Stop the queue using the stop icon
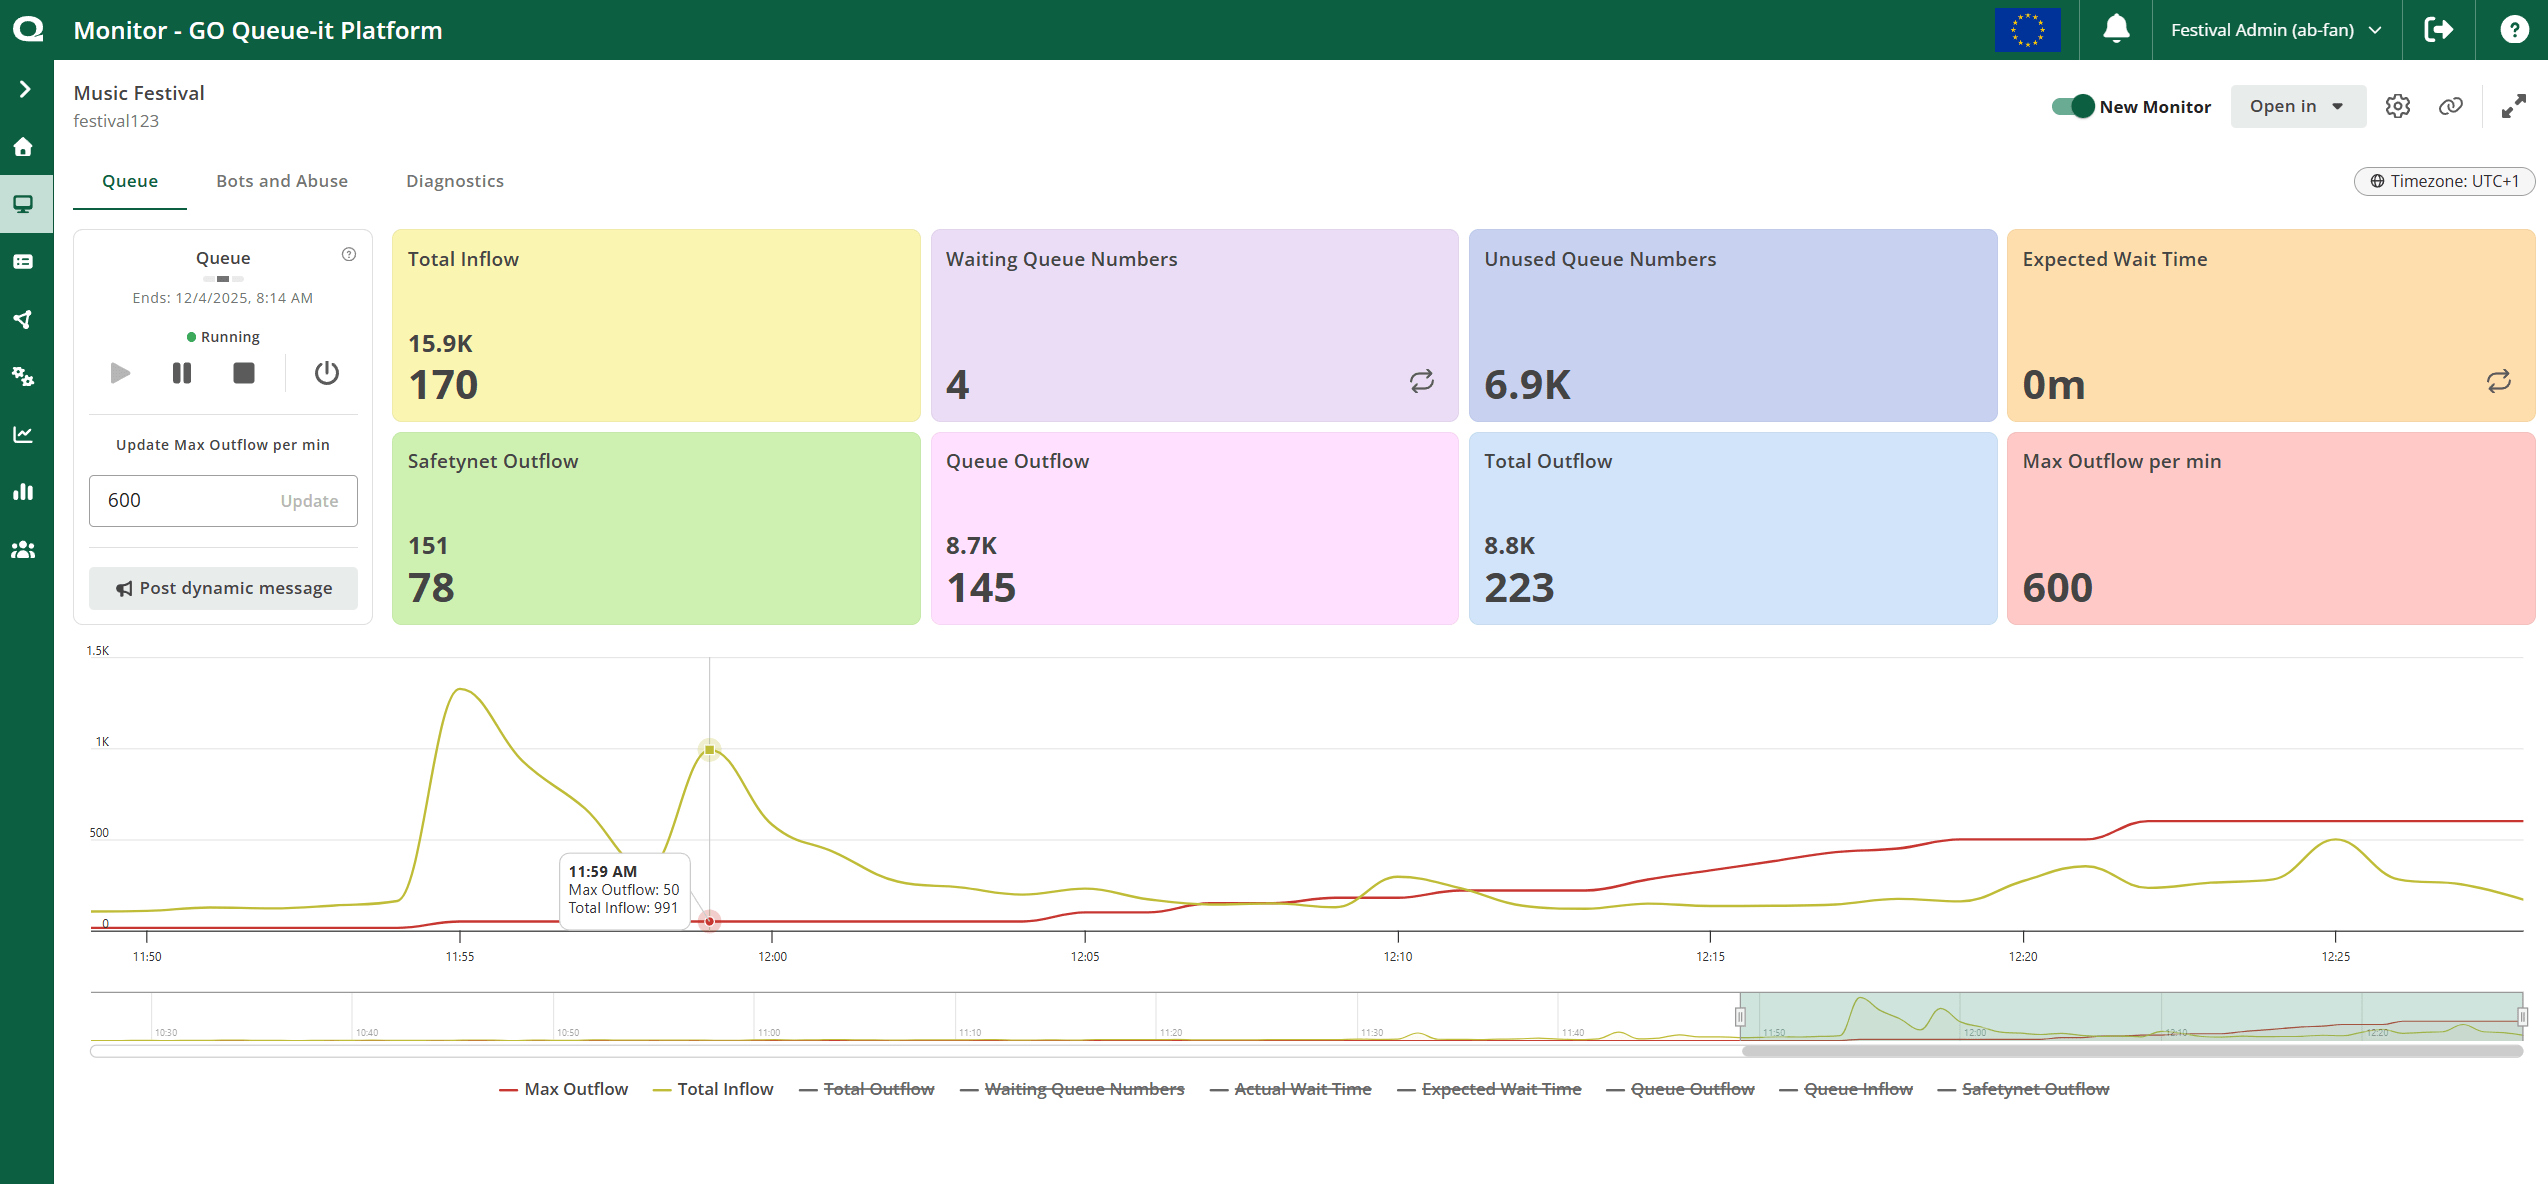Viewport: 2548px width, 1184px height. tap(243, 373)
